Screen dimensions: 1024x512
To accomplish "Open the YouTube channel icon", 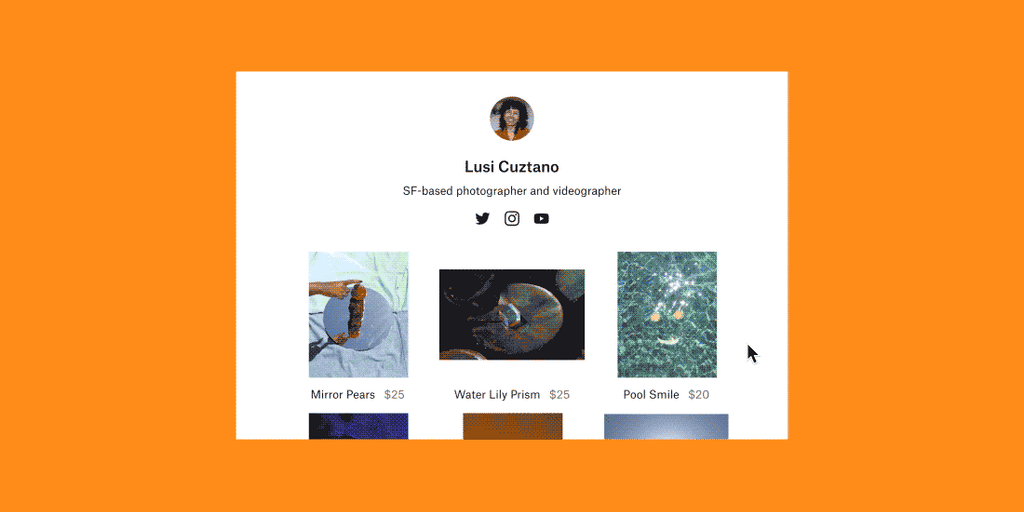I will (x=541, y=219).
